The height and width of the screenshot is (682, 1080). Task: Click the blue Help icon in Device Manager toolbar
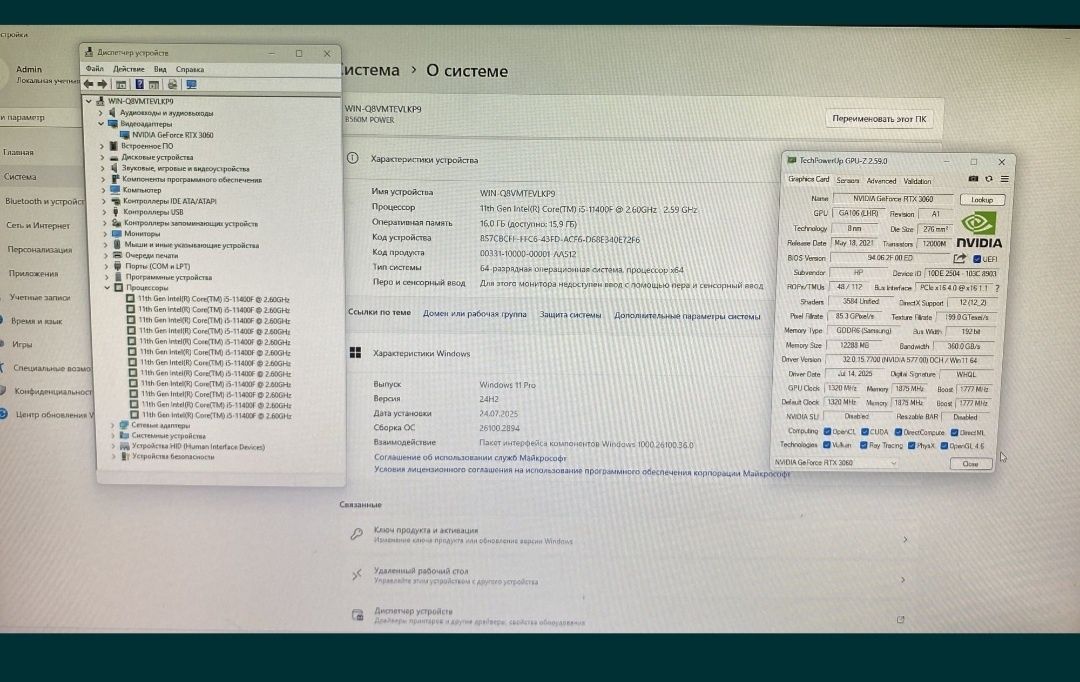click(x=139, y=84)
